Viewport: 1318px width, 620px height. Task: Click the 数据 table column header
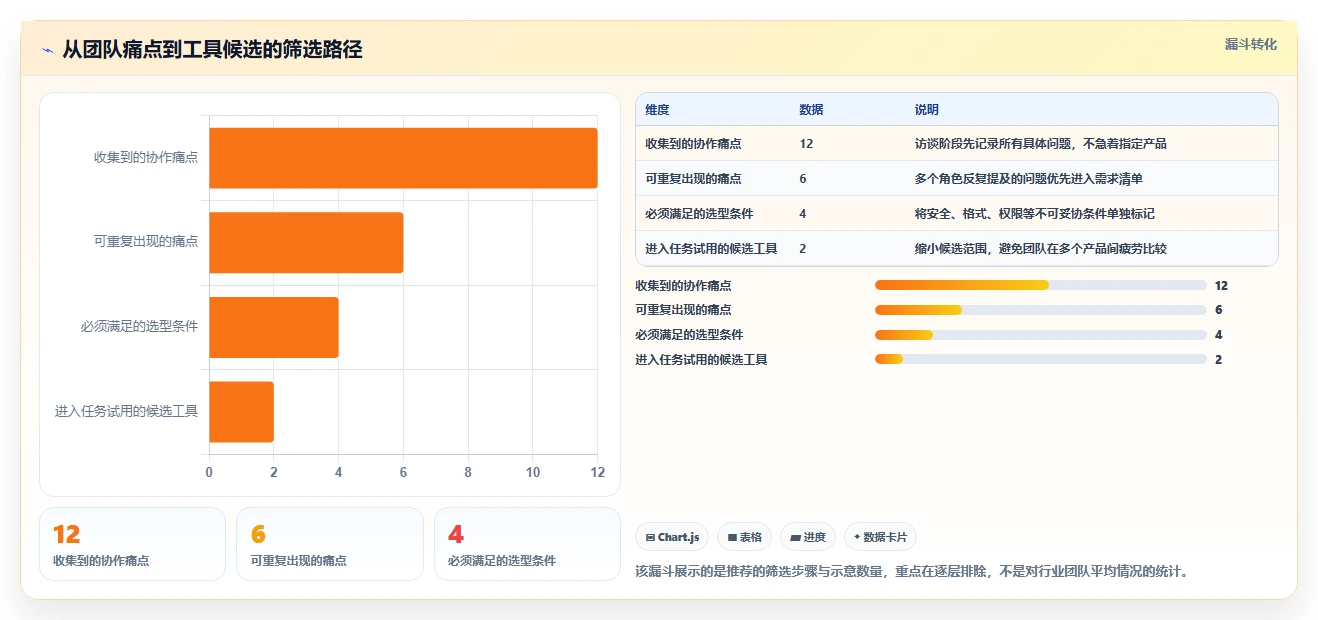[811, 110]
